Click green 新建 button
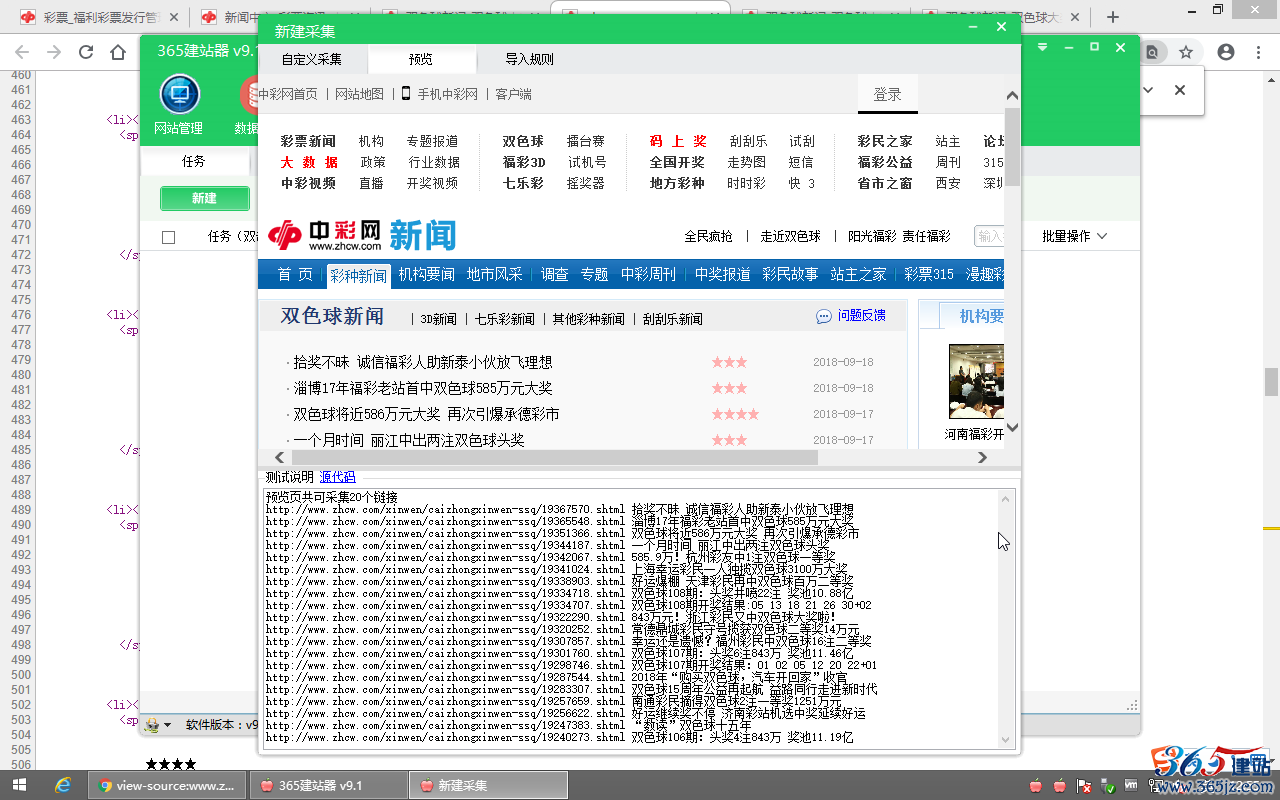 [x=204, y=198]
